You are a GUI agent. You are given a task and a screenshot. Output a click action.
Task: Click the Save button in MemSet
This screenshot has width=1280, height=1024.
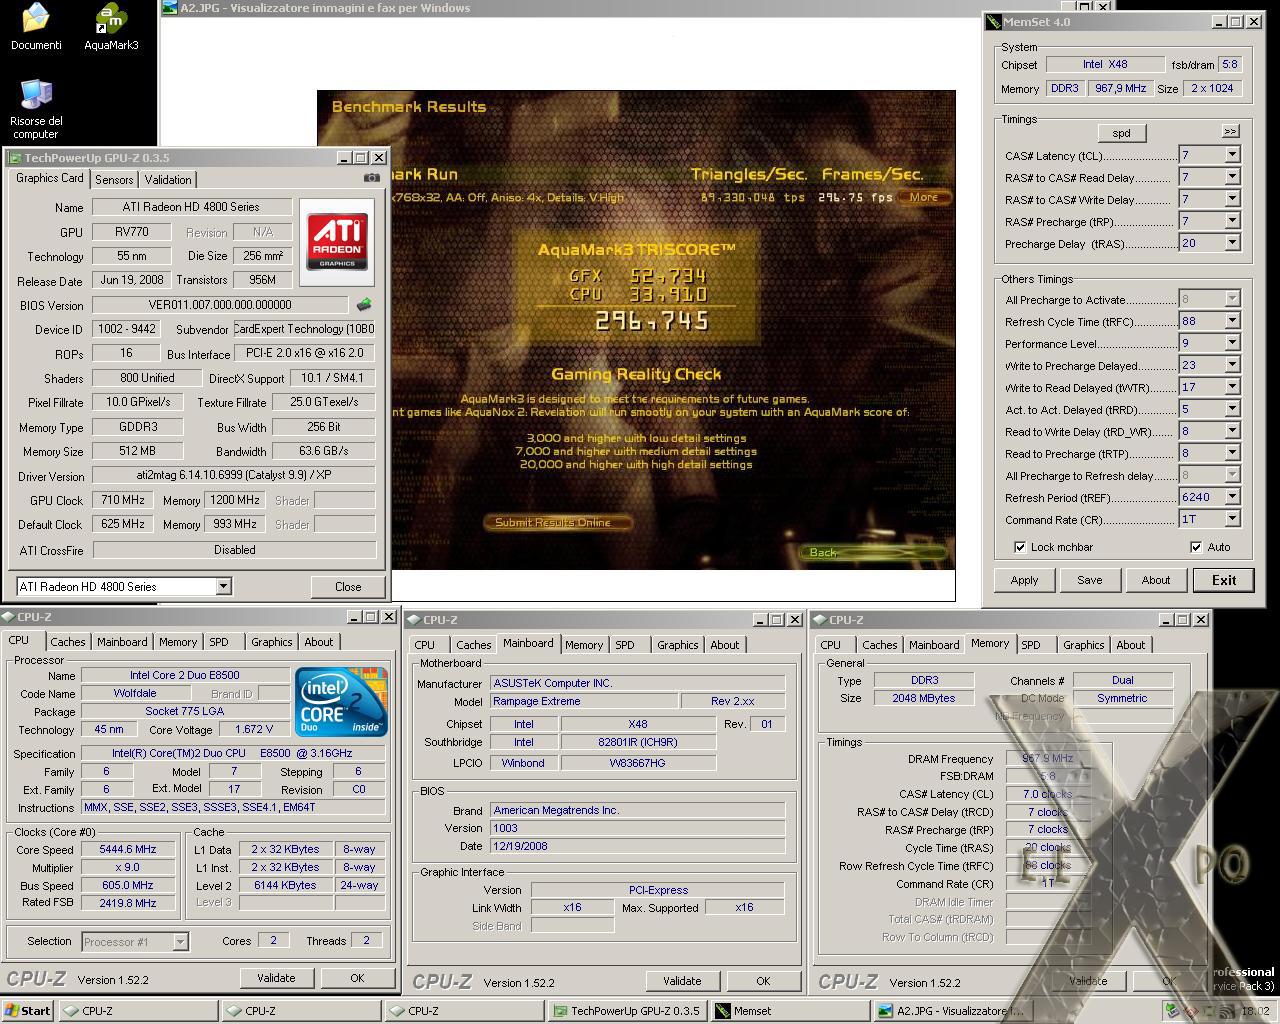point(1090,580)
